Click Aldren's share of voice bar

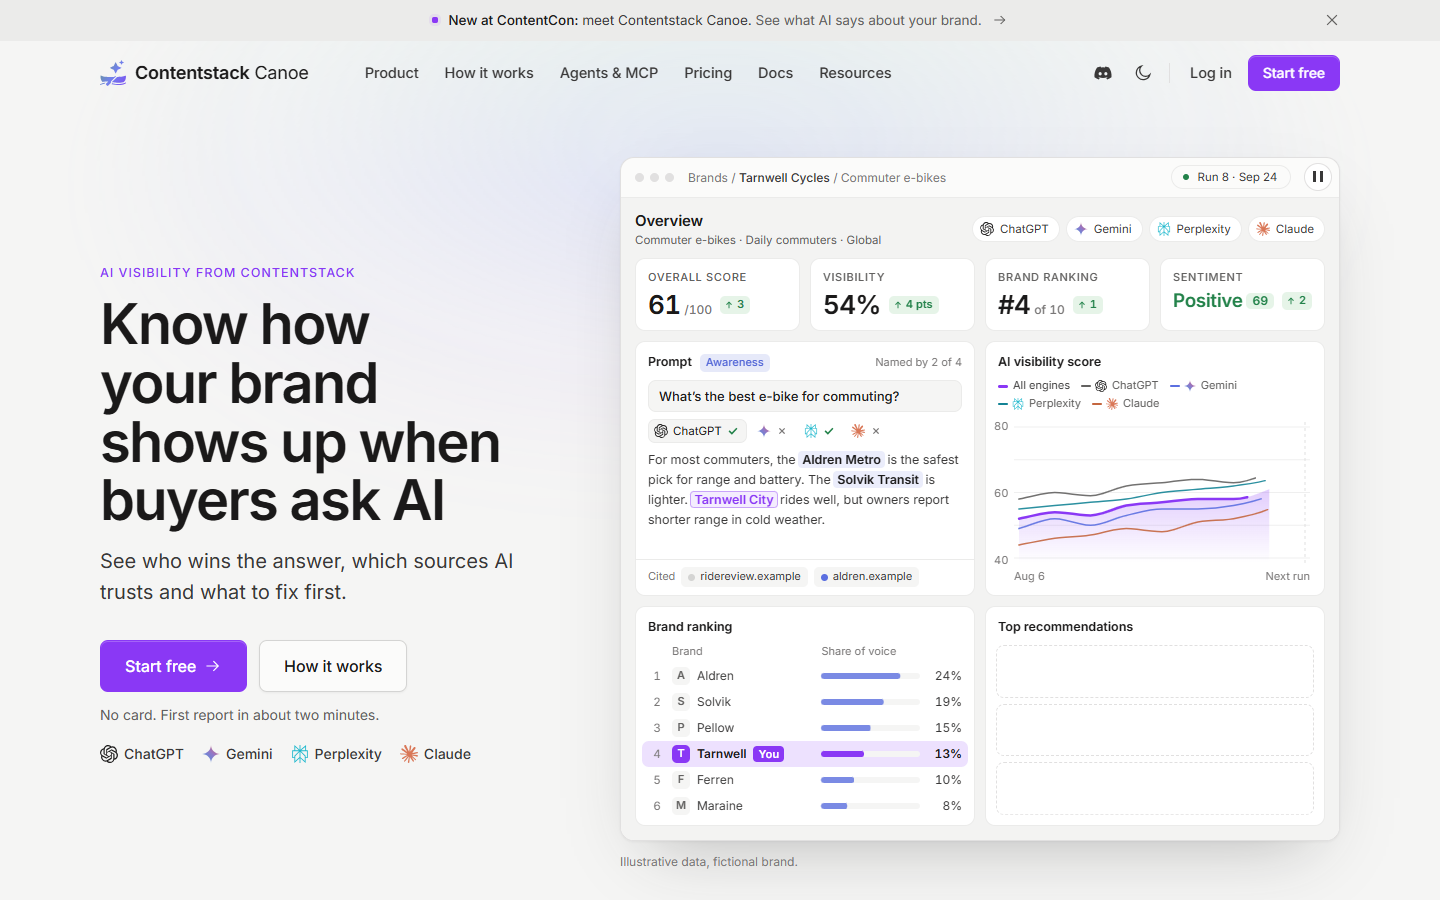[870, 676]
